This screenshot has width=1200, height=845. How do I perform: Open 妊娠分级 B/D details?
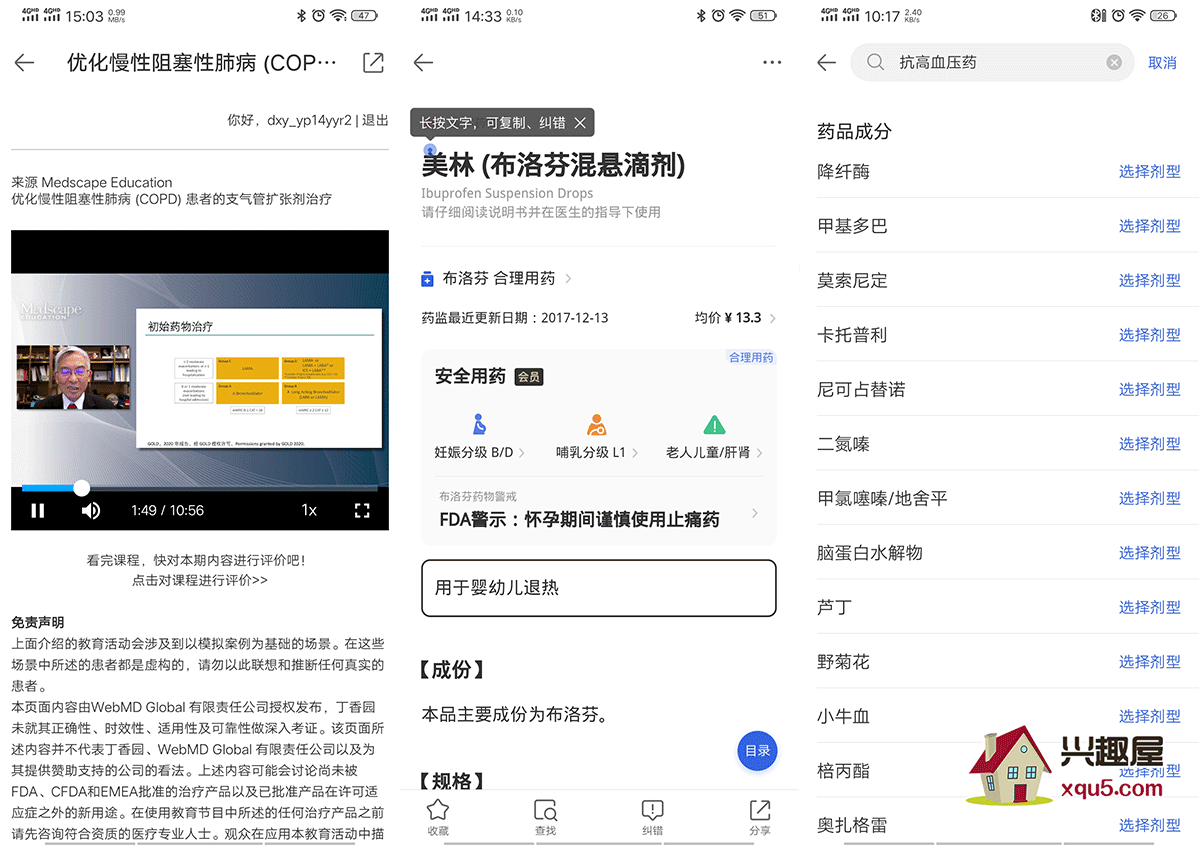pyautogui.click(x=479, y=452)
